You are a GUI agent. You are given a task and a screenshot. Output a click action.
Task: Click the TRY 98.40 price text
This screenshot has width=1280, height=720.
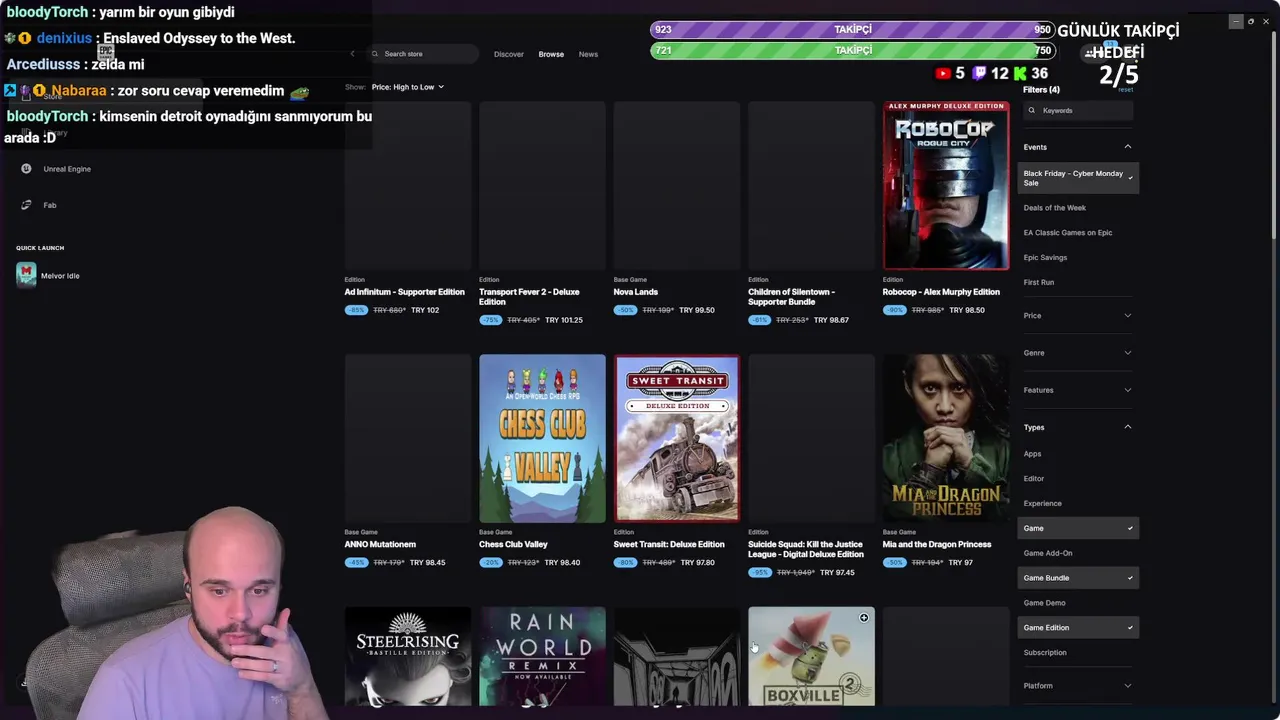click(562, 563)
